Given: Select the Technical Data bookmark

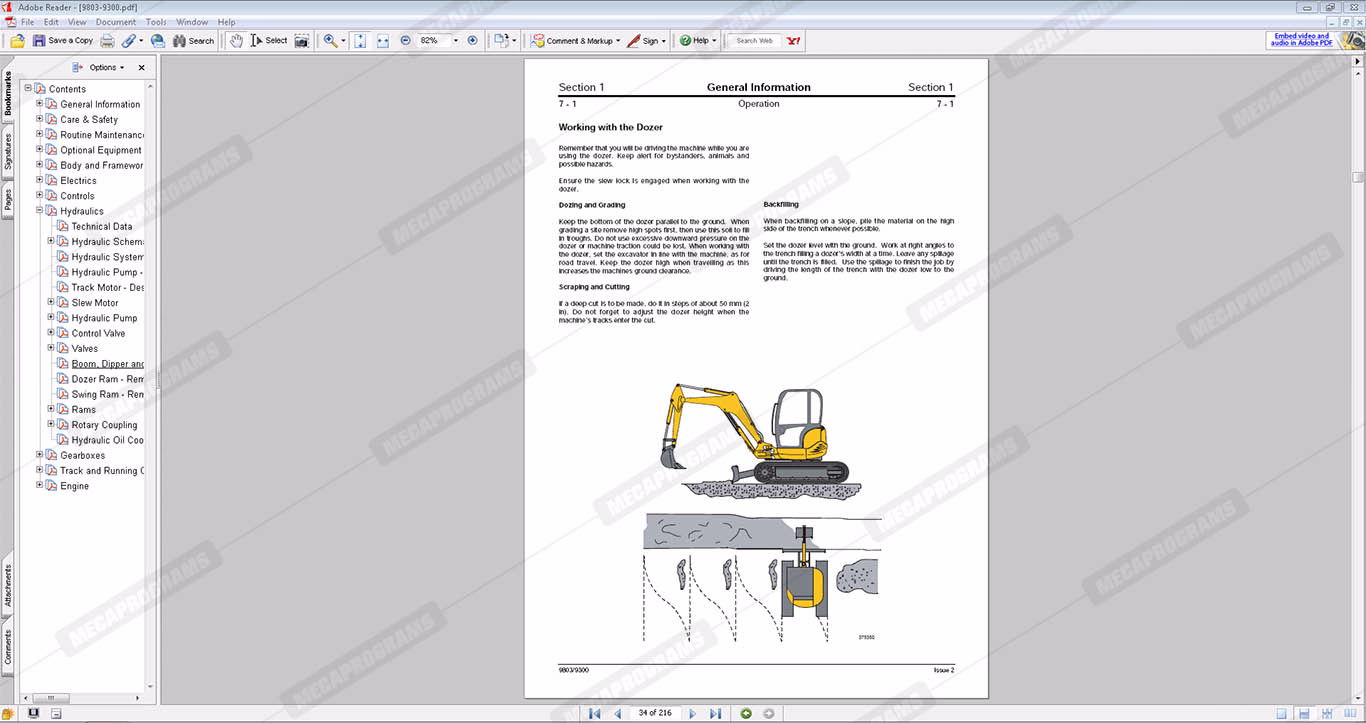Looking at the screenshot, I should coord(102,227).
